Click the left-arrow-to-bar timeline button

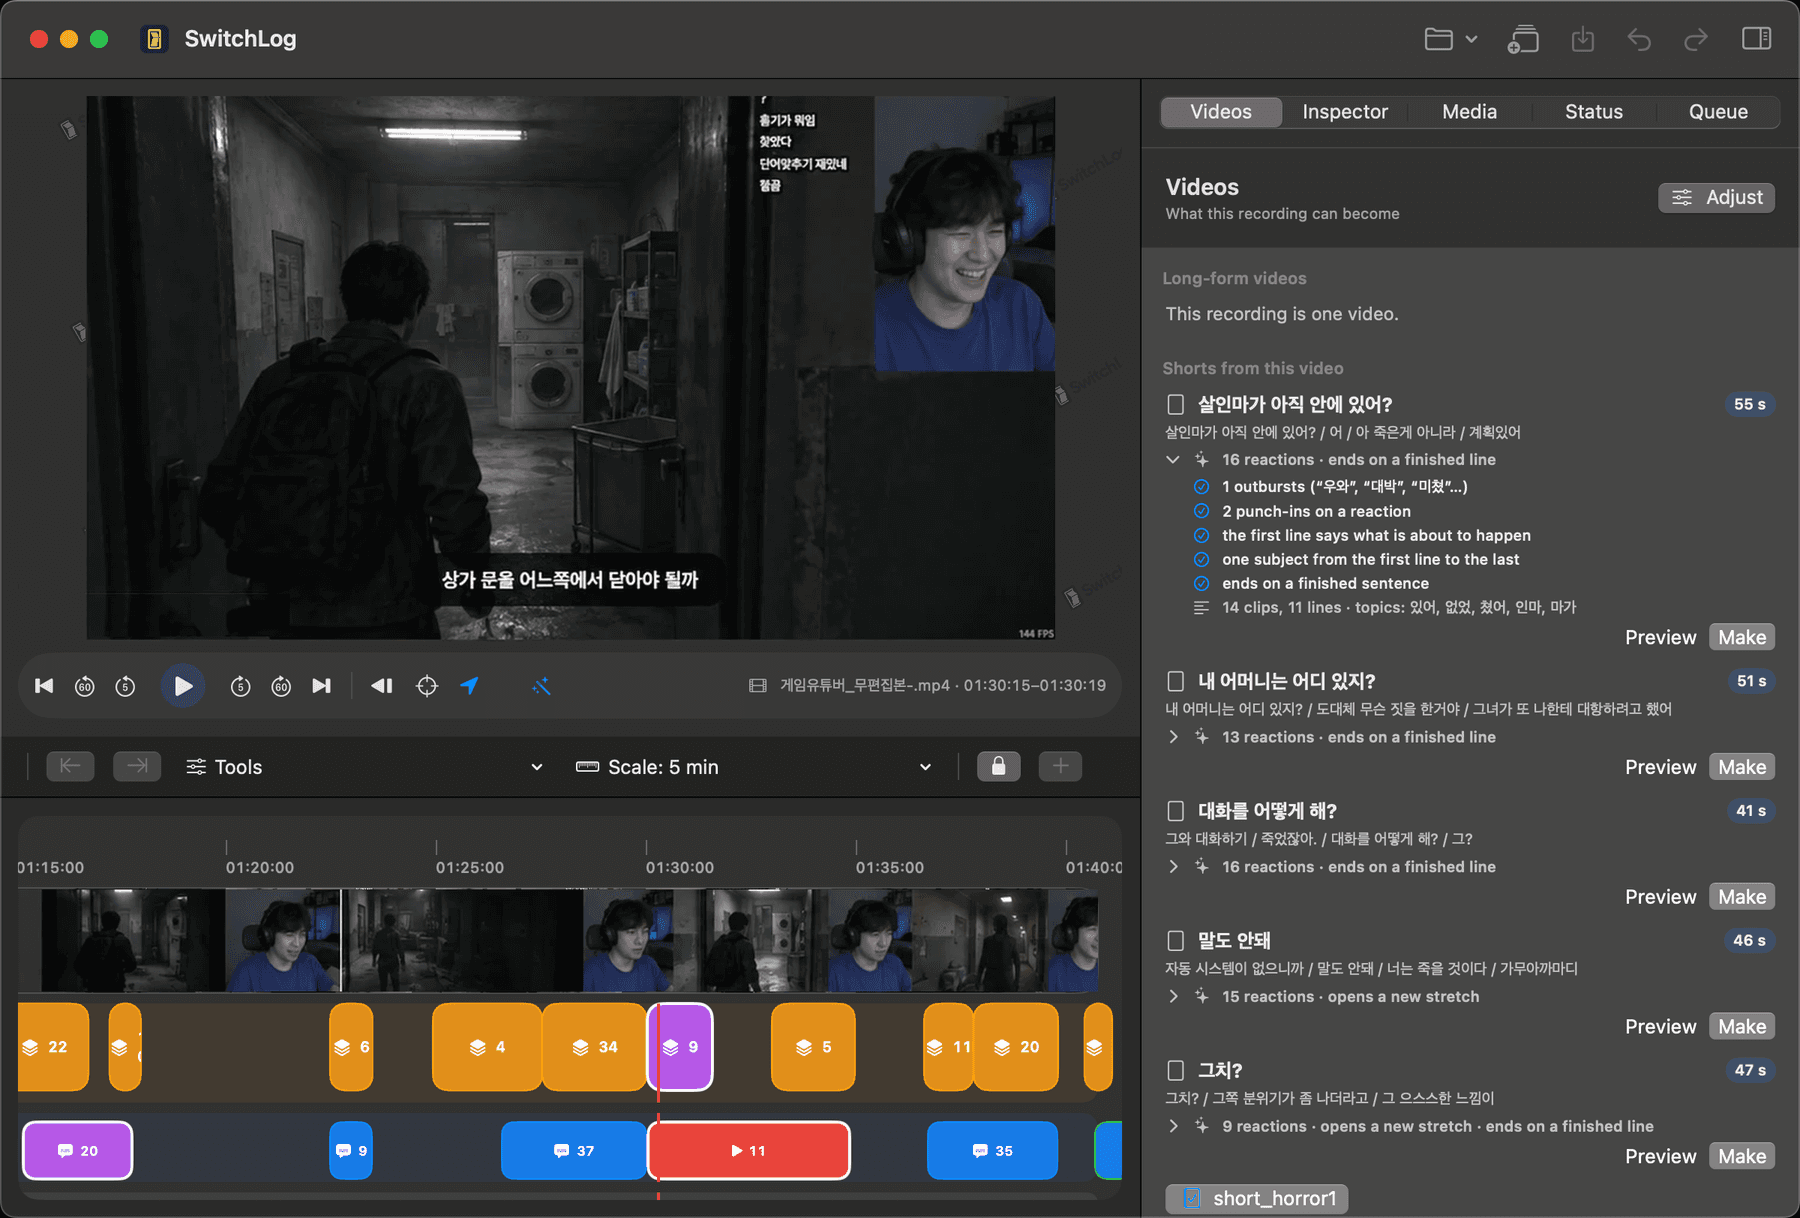click(70, 766)
